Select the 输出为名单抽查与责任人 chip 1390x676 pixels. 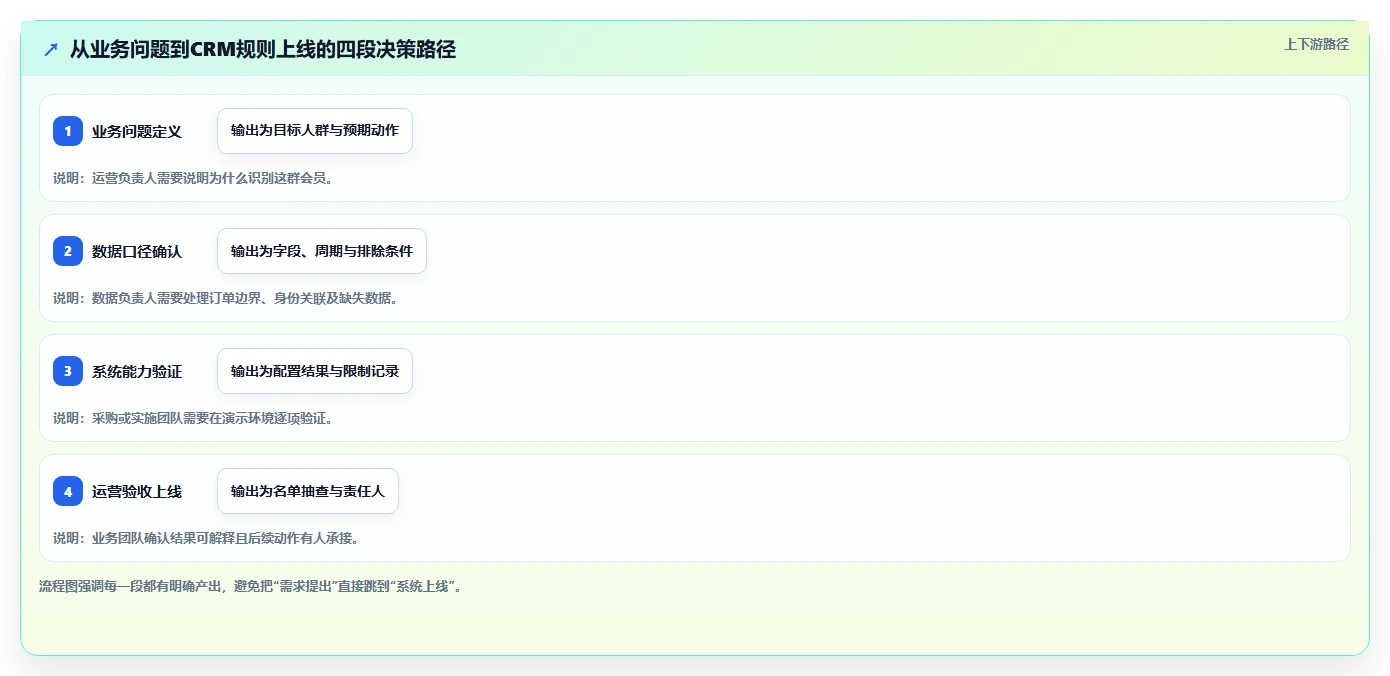tap(308, 491)
